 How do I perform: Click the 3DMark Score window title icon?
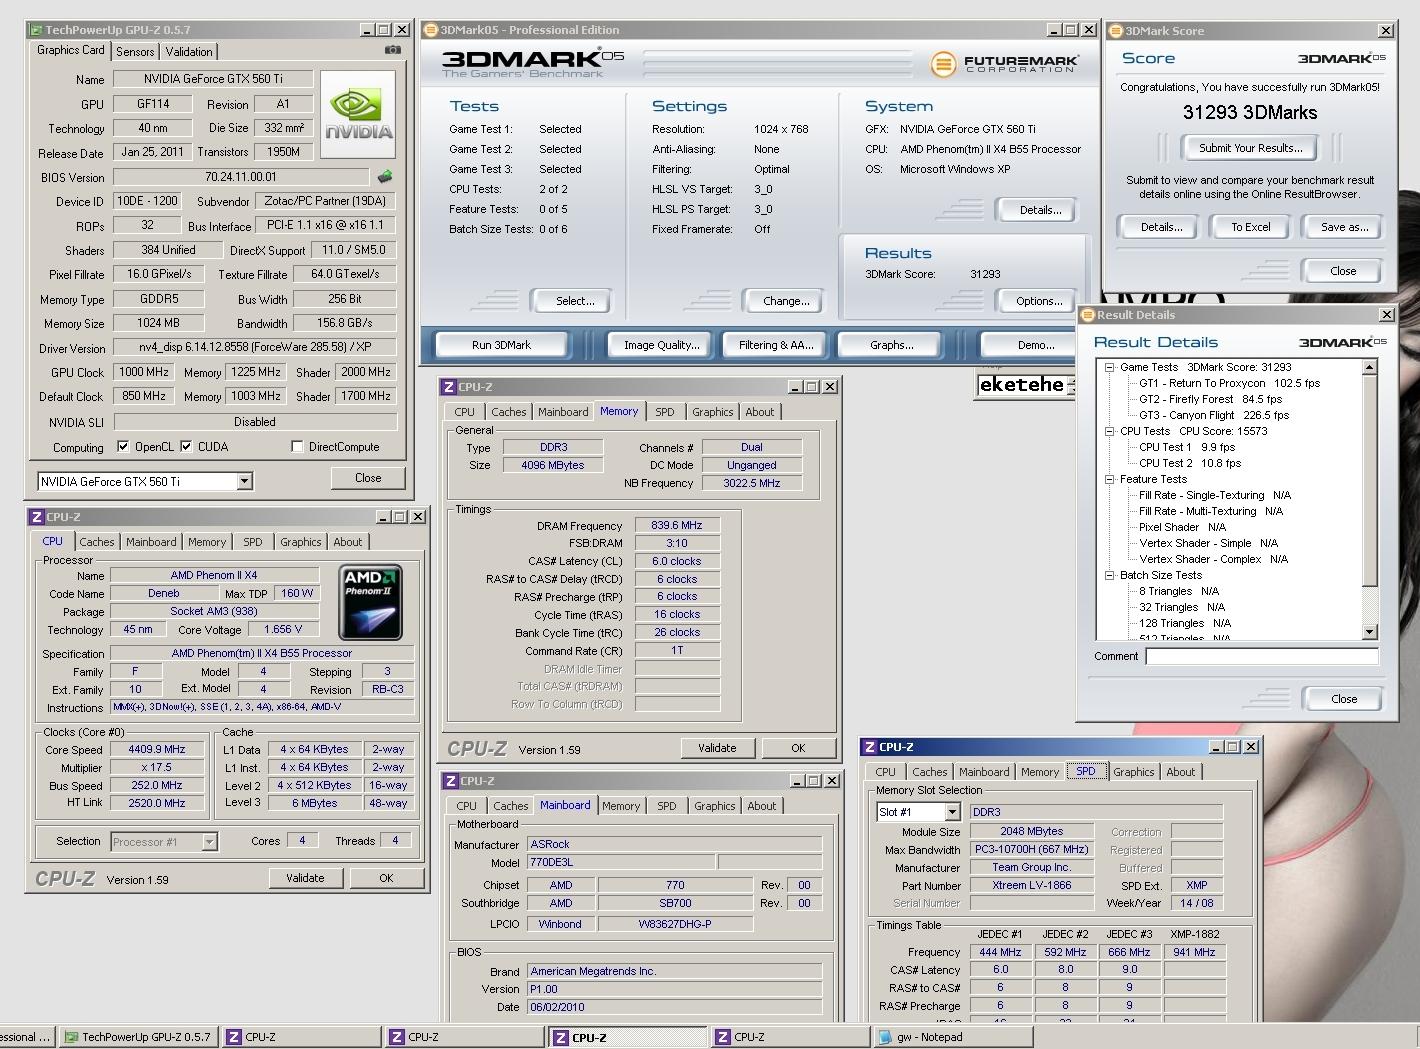coord(1114,31)
